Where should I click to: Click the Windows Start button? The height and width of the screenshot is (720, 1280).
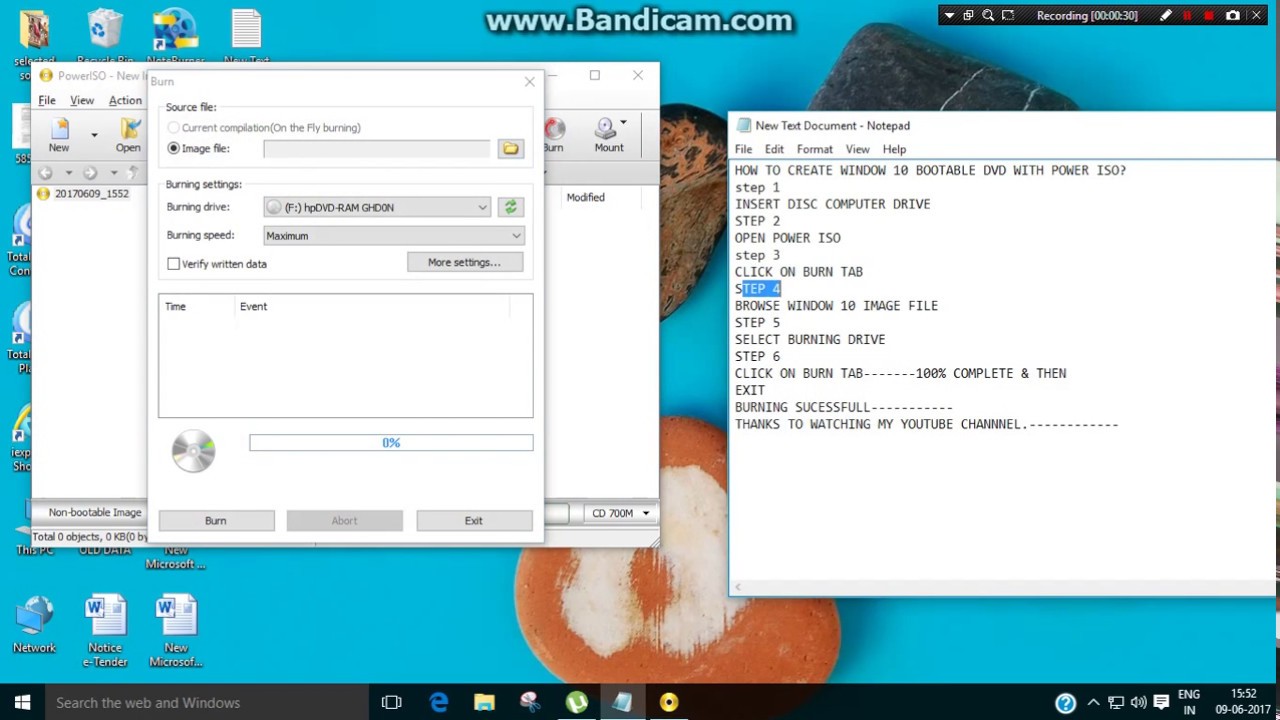coord(22,702)
